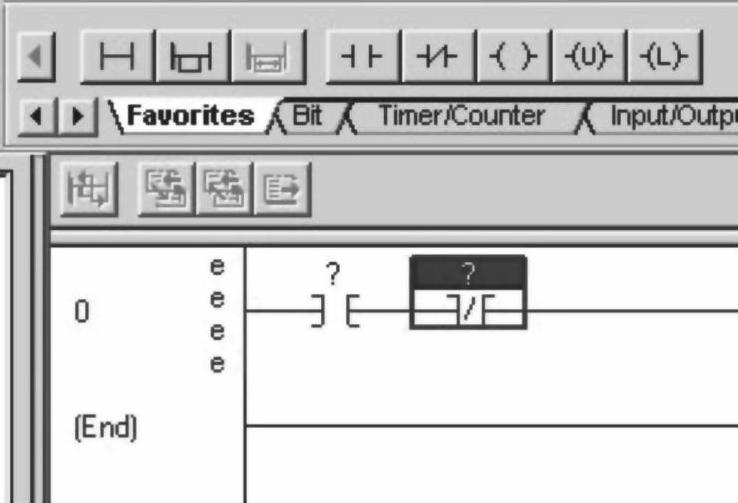This screenshot has width=738, height=503.
Task: Select the (End) rung
Action: pyautogui.click(x=105, y=427)
